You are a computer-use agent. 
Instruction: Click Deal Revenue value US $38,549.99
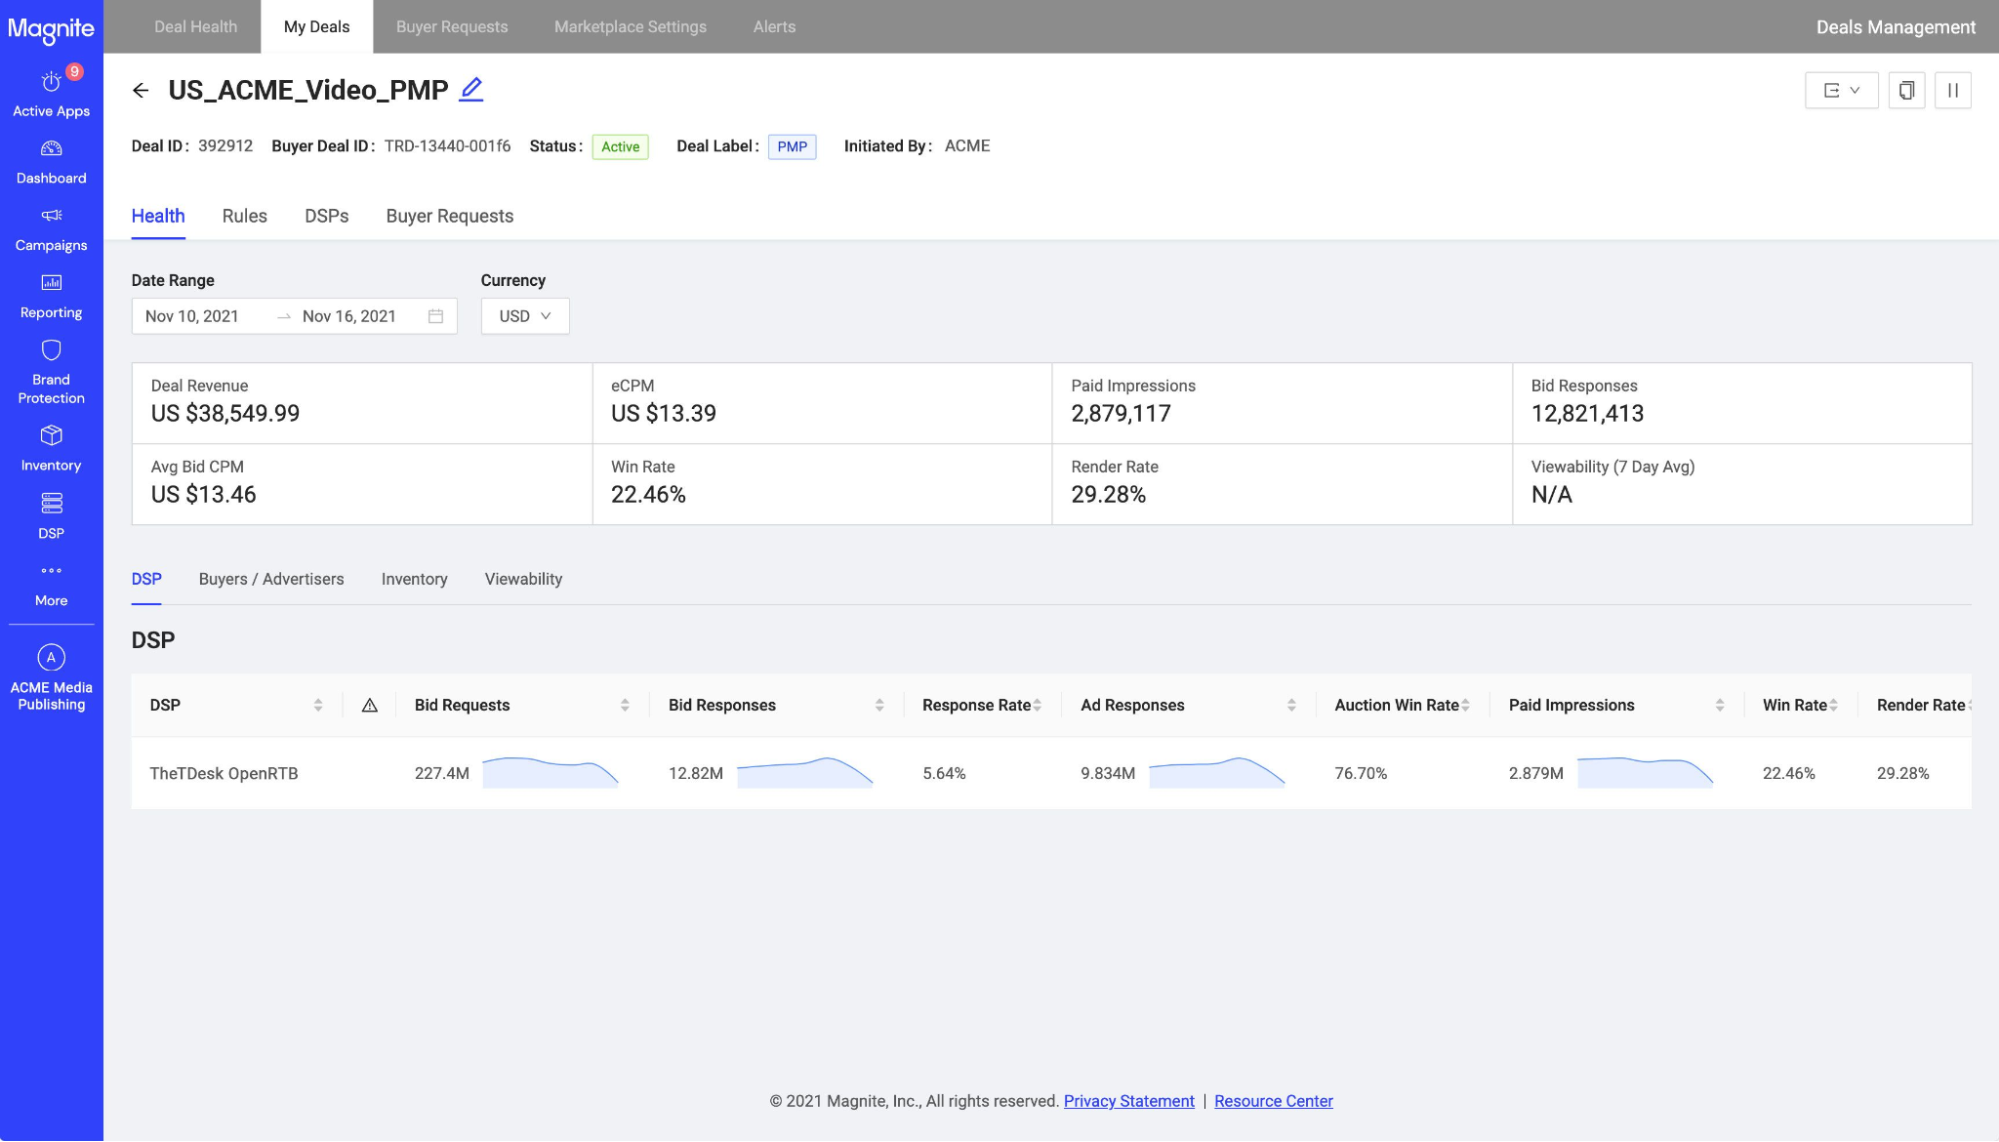click(225, 414)
